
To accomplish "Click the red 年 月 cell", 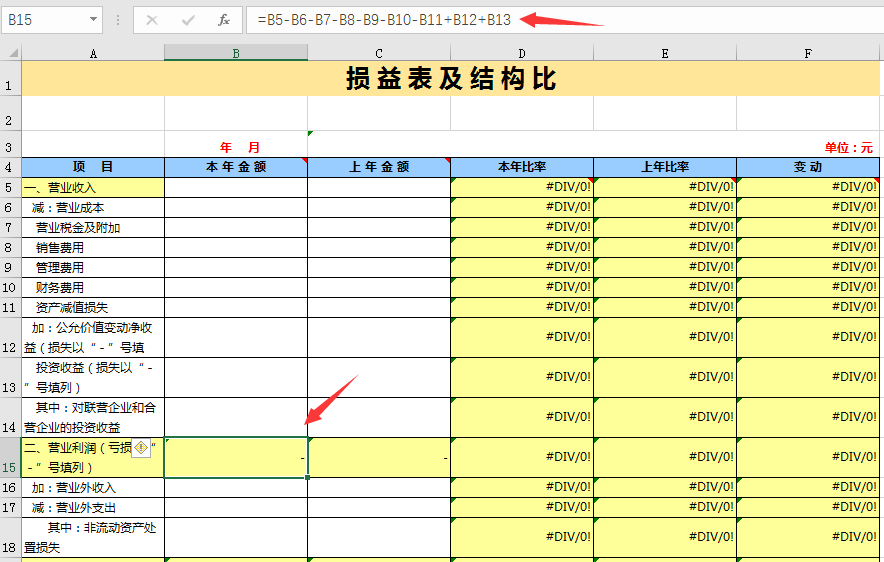I will 236,145.
